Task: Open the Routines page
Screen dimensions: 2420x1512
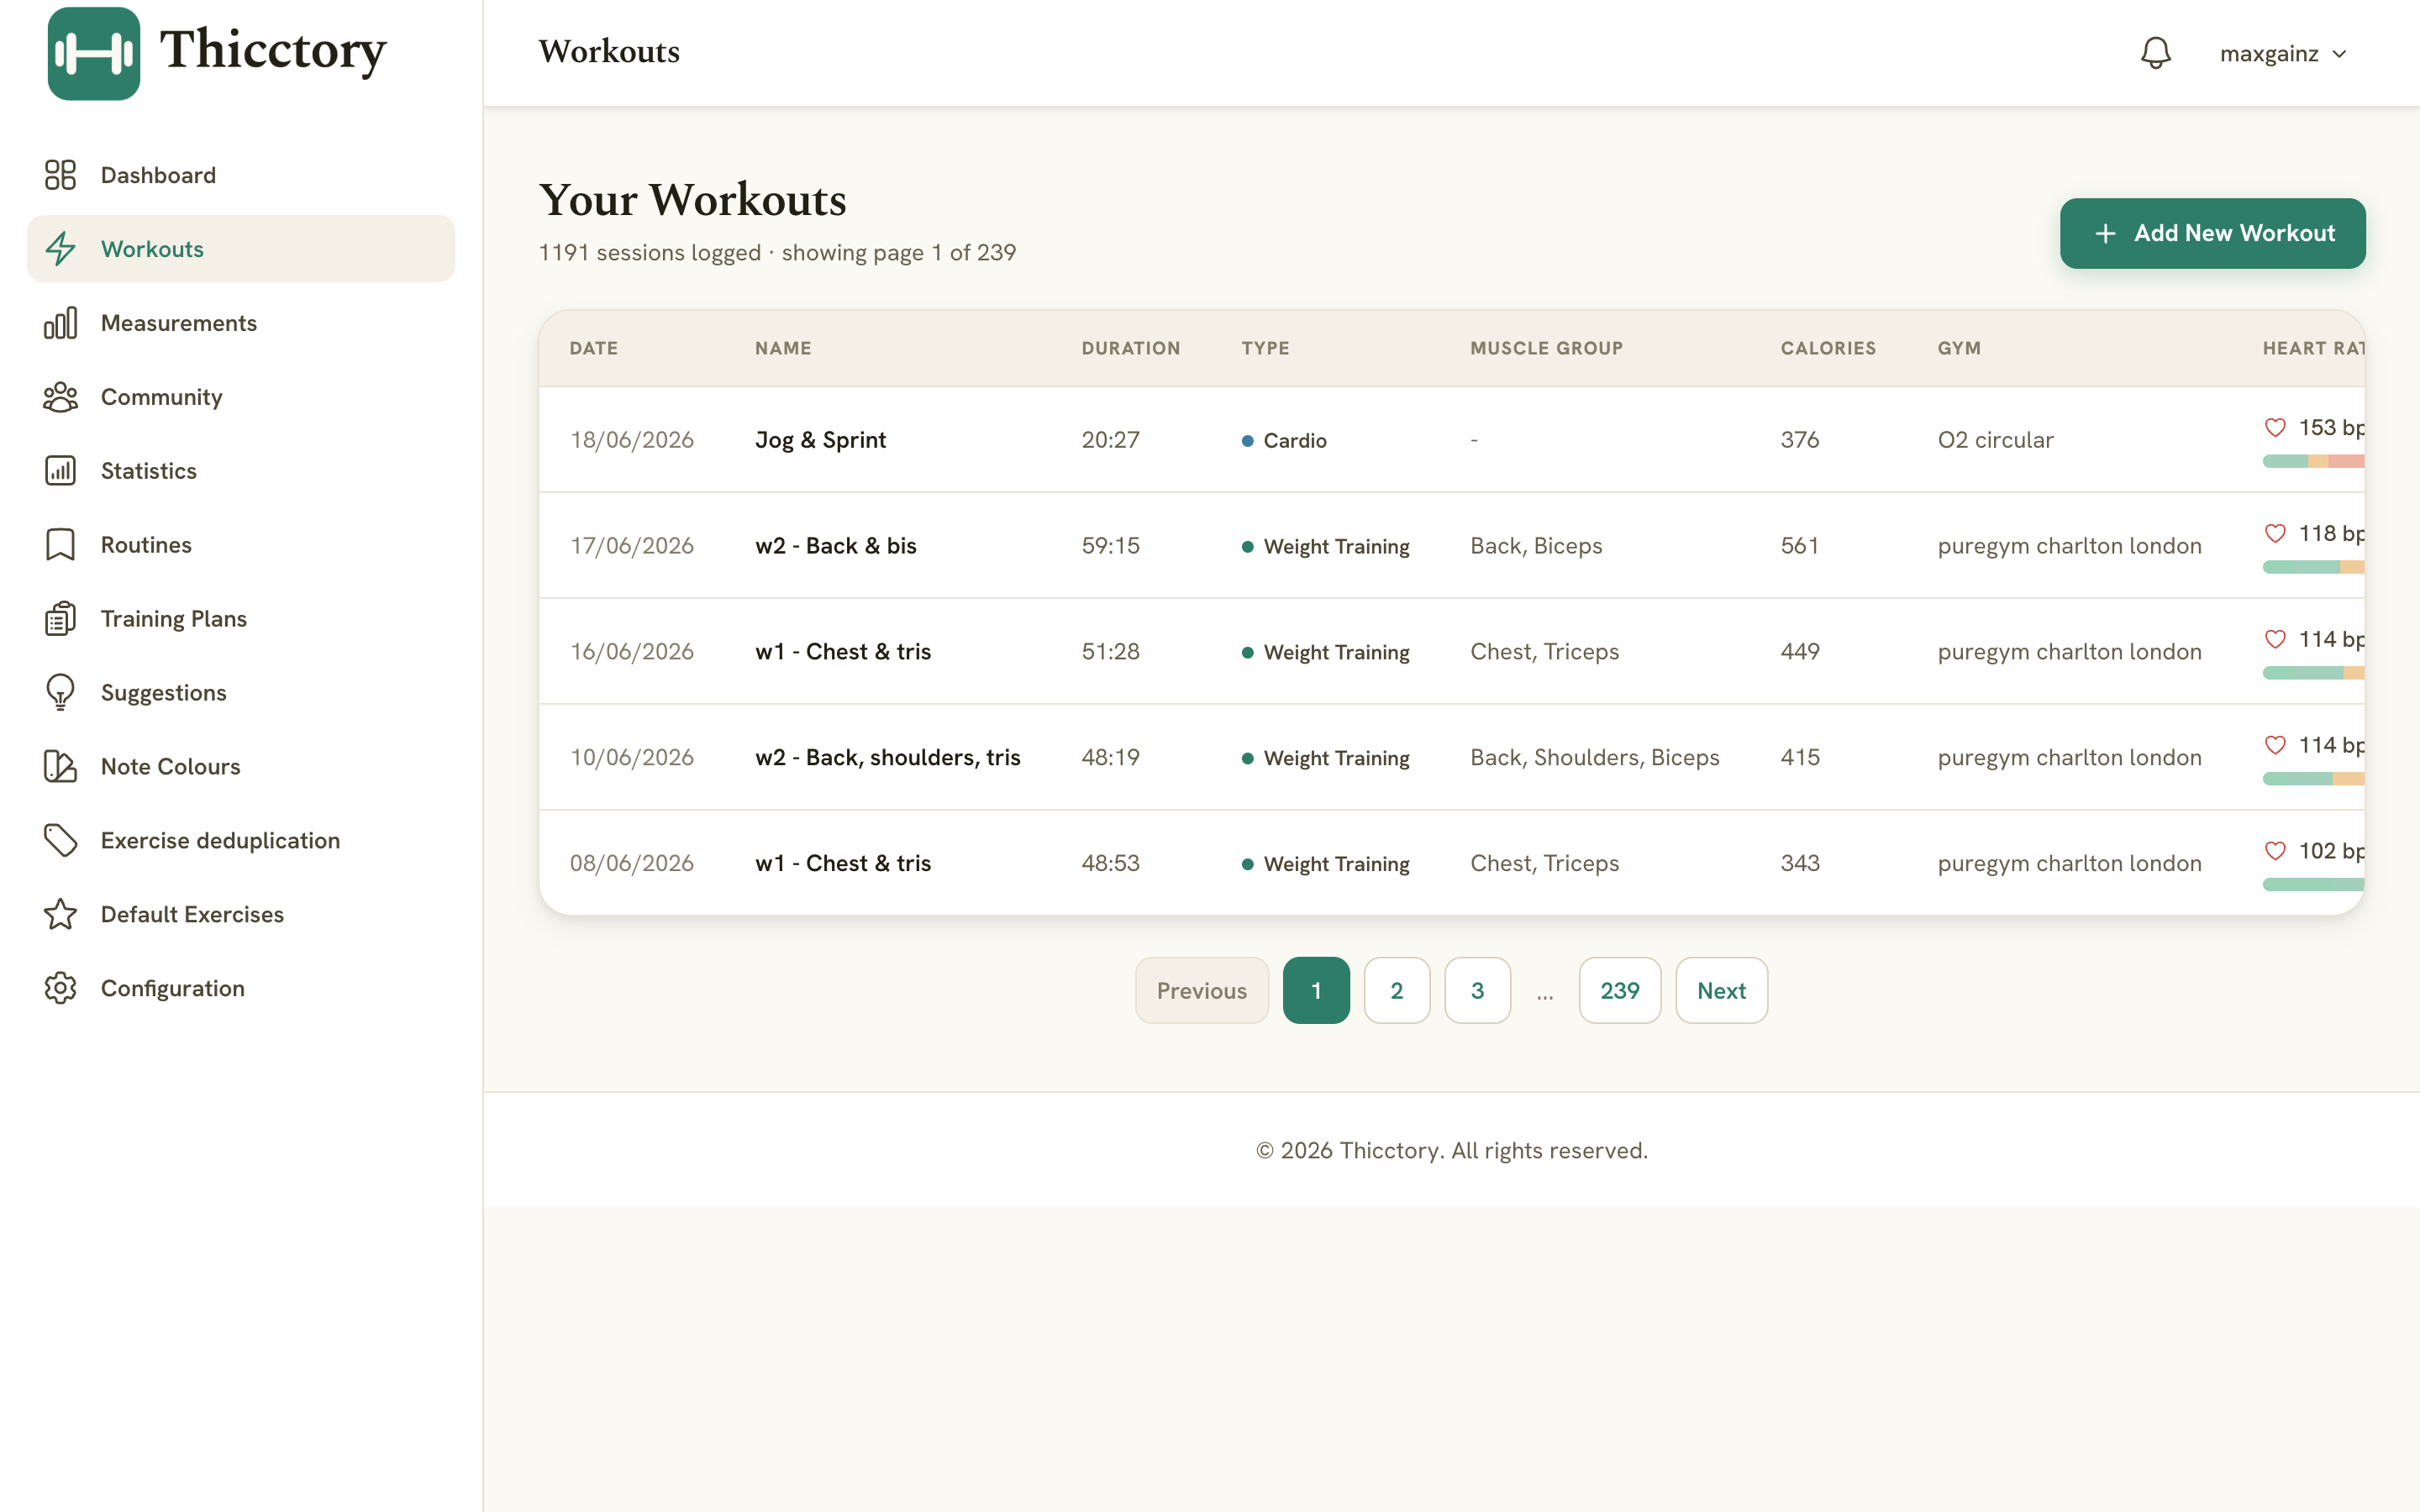Action: [x=241, y=545]
